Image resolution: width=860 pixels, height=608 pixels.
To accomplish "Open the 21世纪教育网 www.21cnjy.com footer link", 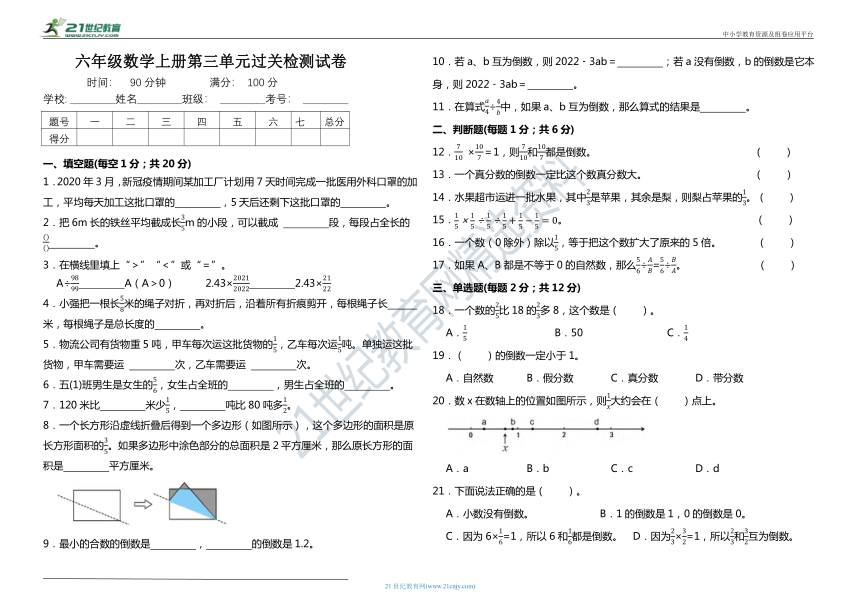I will point(430,586).
